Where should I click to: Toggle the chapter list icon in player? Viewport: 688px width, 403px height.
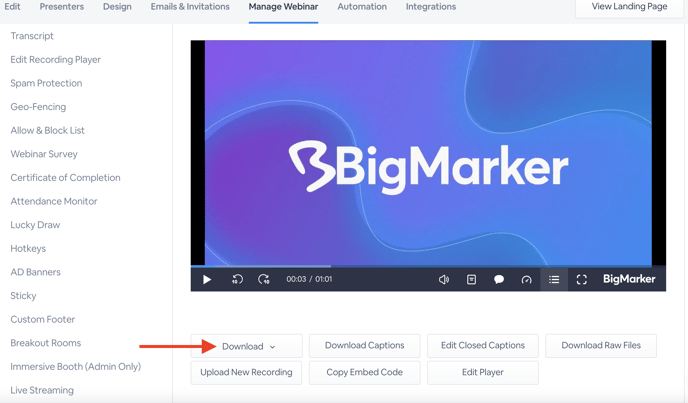click(x=554, y=280)
